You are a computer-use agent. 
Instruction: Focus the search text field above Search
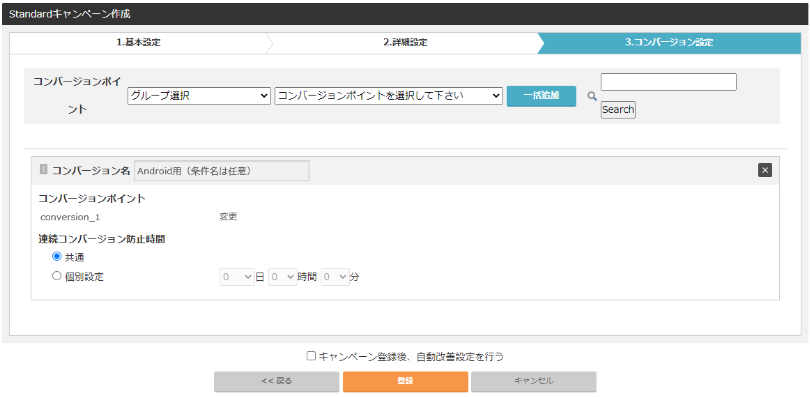coord(668,82)
